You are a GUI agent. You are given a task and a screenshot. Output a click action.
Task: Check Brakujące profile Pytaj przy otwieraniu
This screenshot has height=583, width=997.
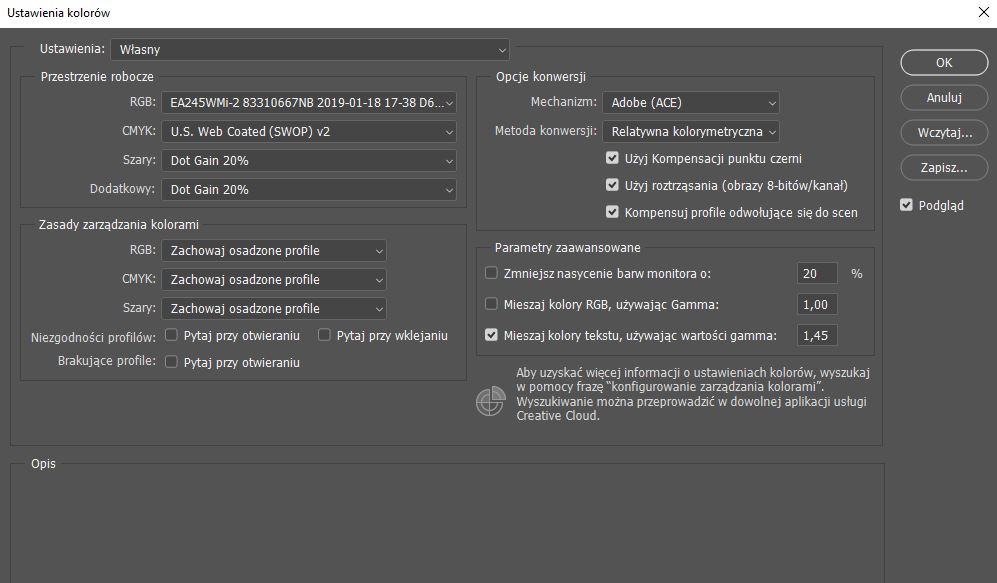172,362
